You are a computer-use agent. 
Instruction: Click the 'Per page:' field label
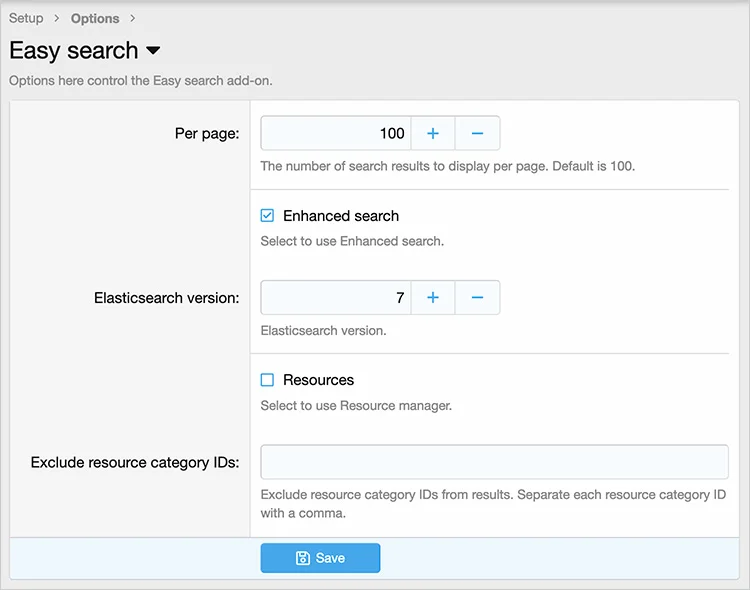(207, 134)
